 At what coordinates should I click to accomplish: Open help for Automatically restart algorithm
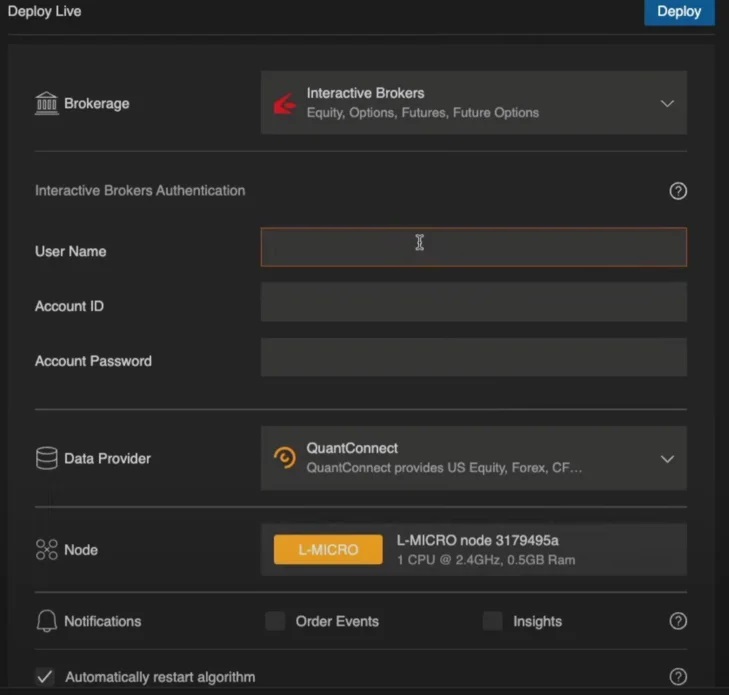(678, 676)
